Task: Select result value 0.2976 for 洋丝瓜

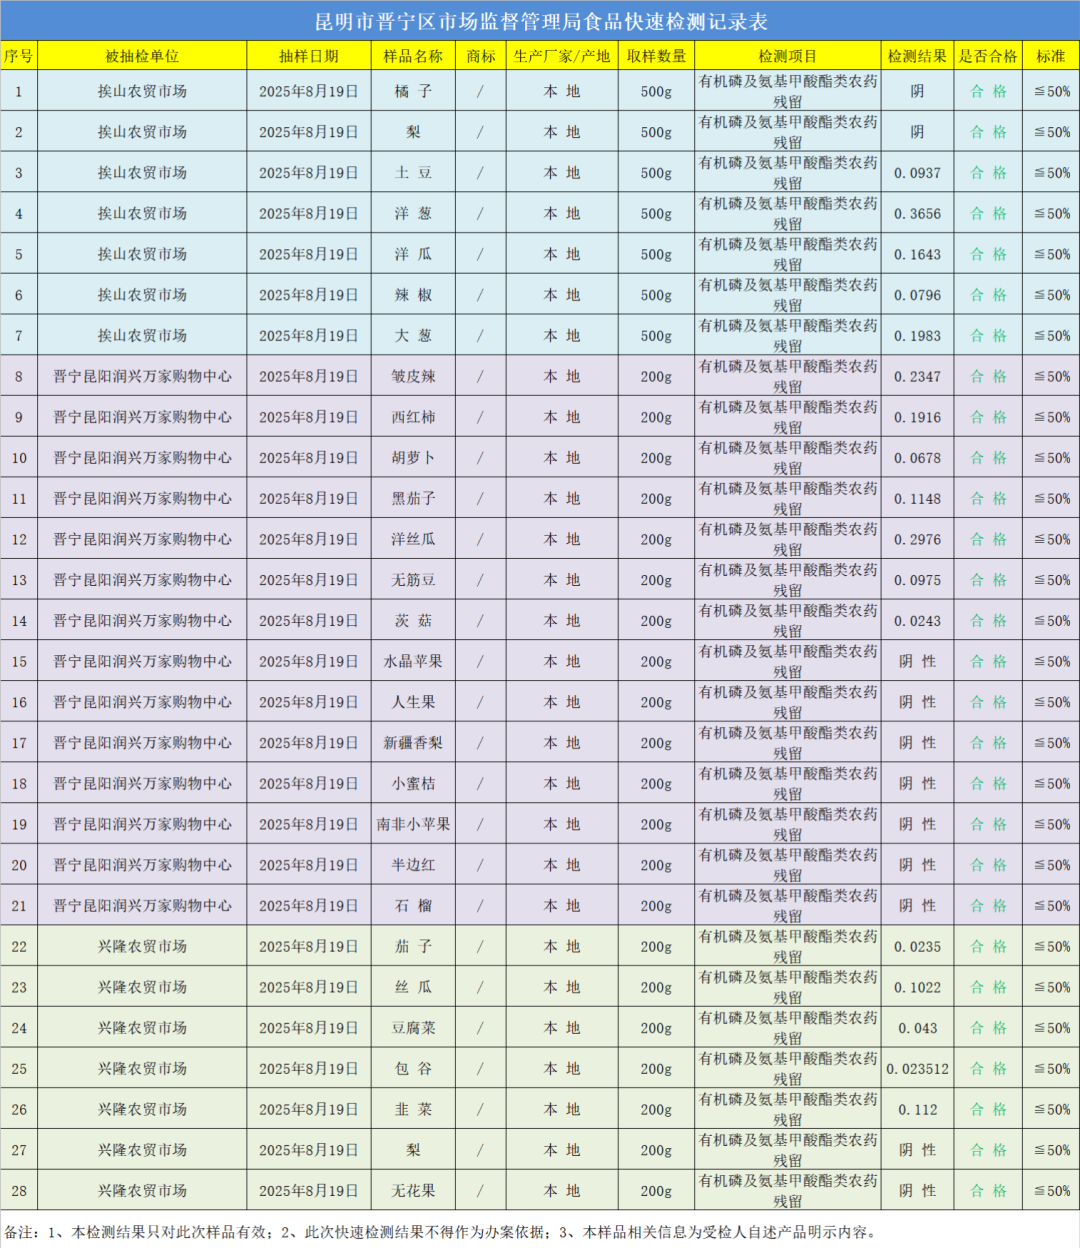Action: coord(917,540)
